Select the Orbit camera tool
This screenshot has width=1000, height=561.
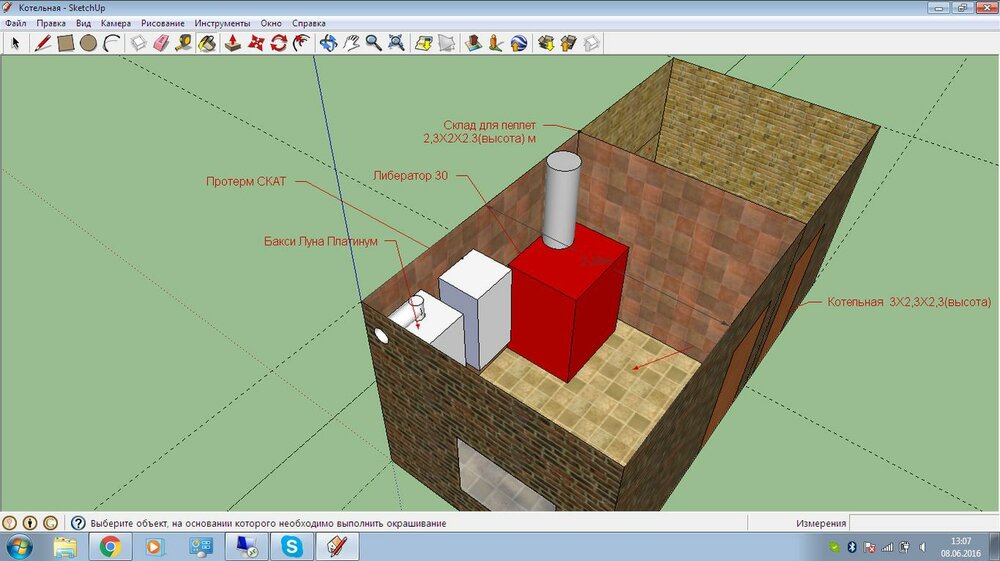[328, 43]
